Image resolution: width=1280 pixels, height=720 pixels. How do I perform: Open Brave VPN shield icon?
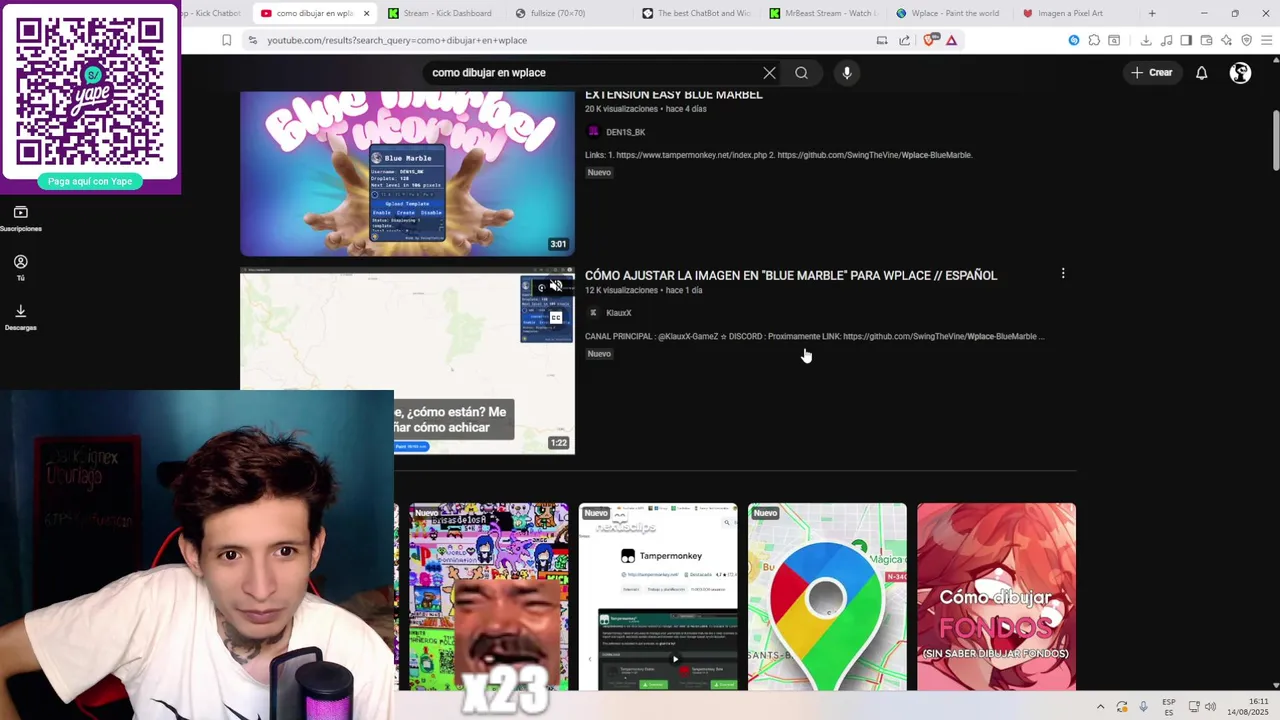[1246, 40]
